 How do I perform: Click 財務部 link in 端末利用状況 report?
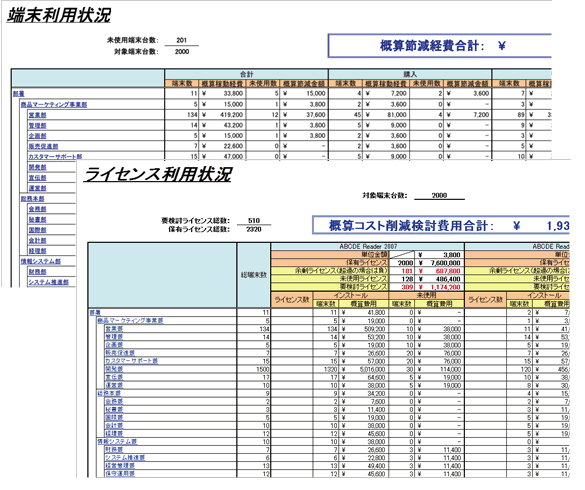point(38,272)
